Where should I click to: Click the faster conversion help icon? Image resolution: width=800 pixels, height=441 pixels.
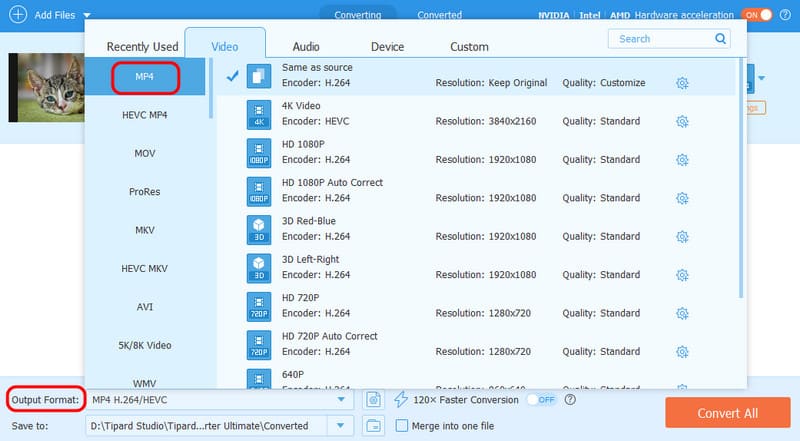pos(570,400)
